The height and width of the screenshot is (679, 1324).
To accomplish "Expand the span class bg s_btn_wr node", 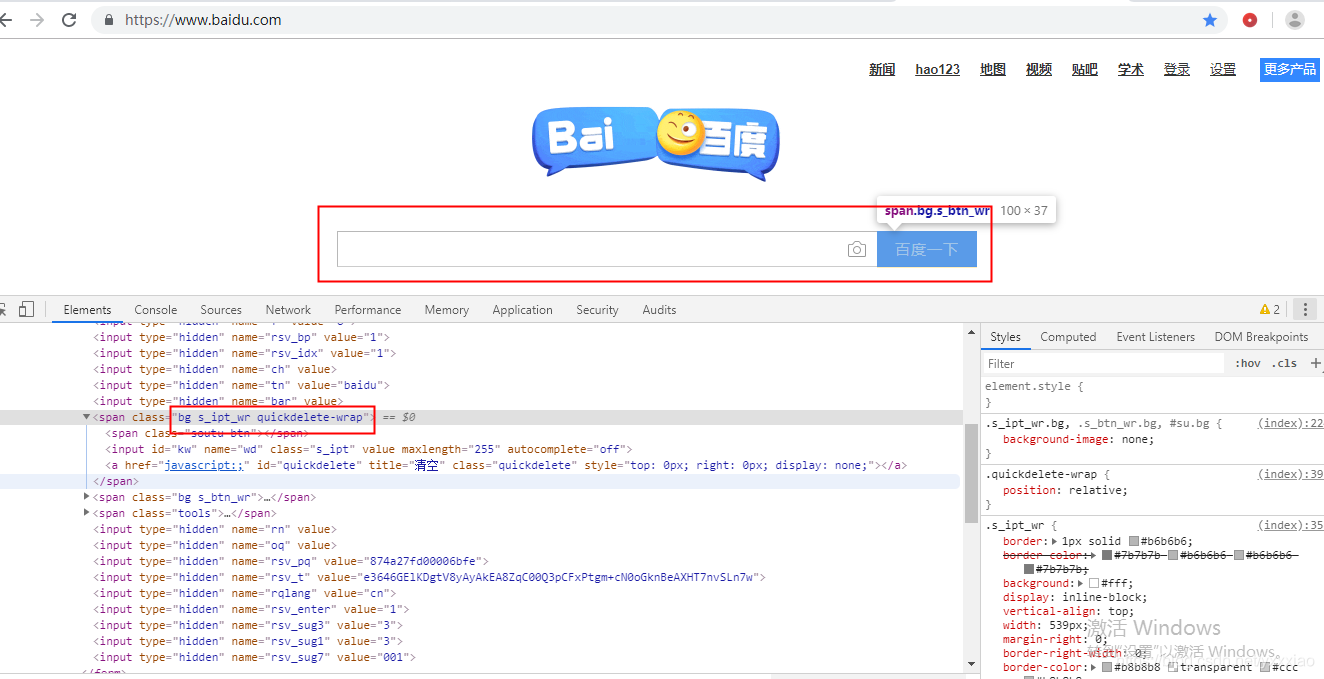I will click(87, 497).
